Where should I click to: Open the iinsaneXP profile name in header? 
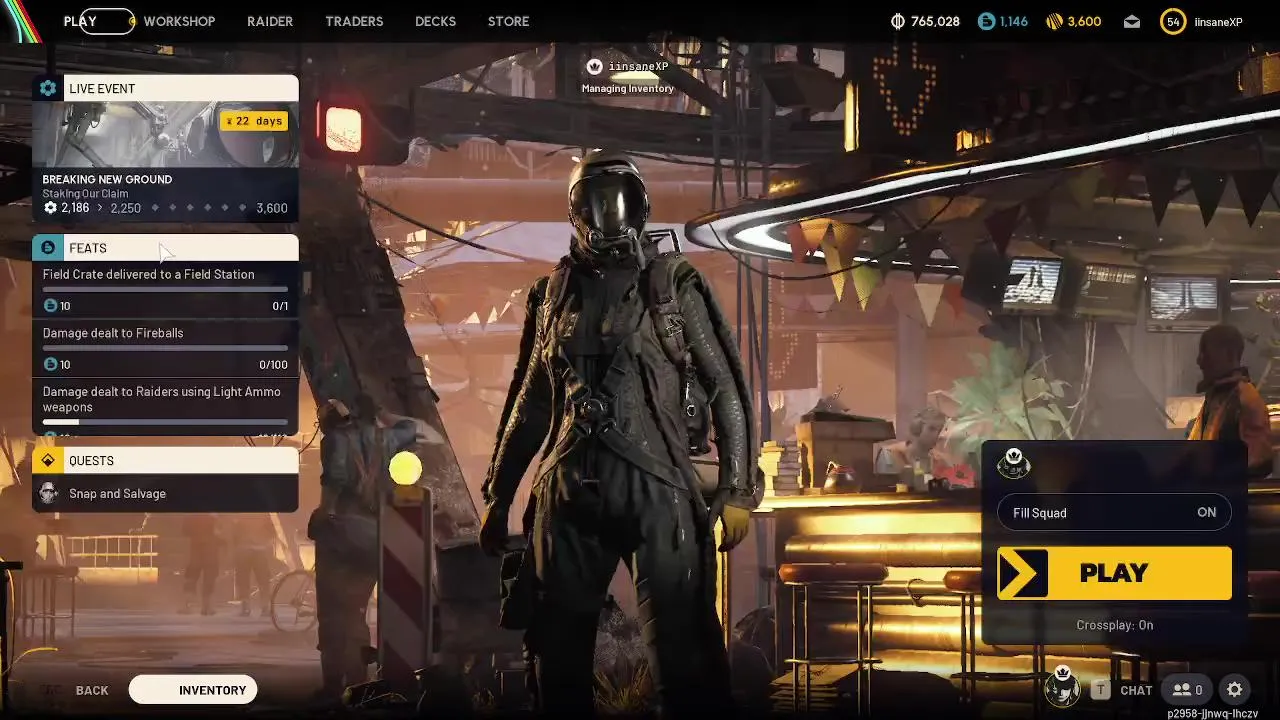click(1218, 22)
